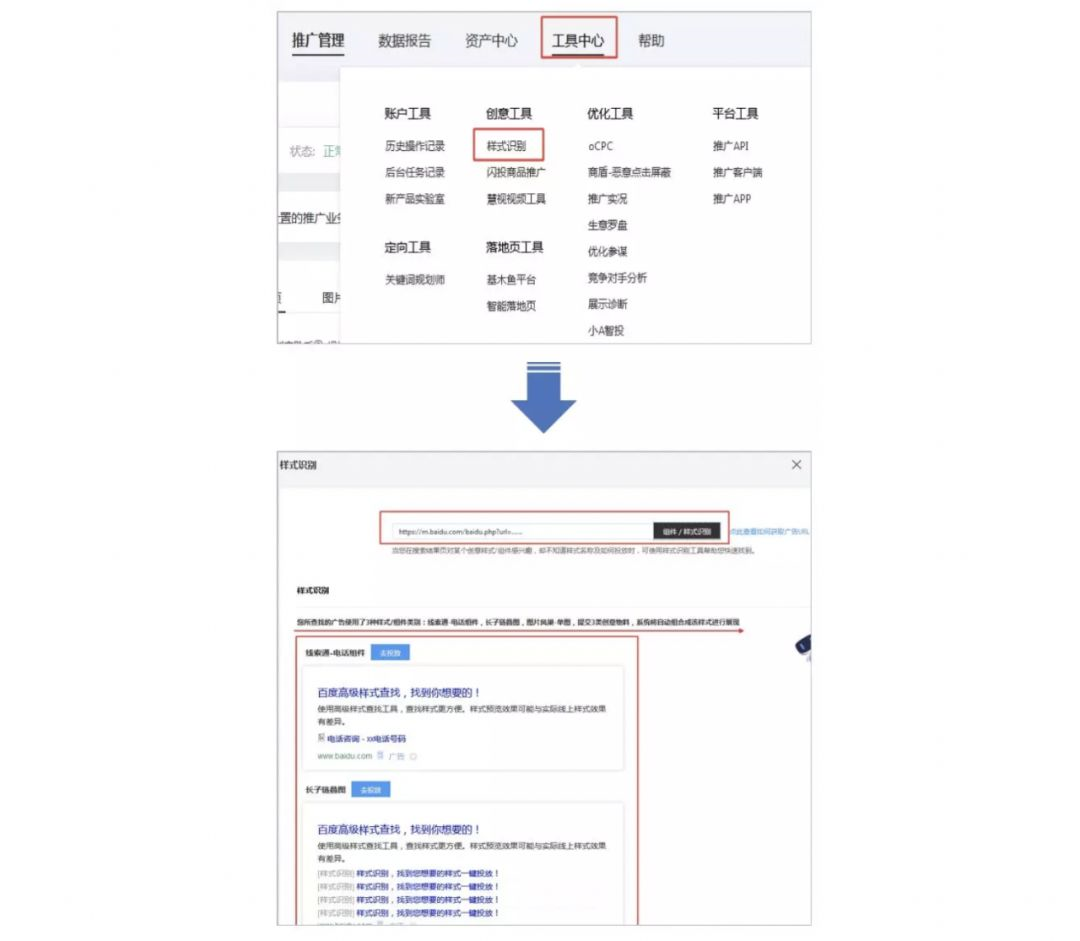The width and height of the screenshot is (1080, 941).
Task: Open the 帮助 menu tab
Action: 651,41
